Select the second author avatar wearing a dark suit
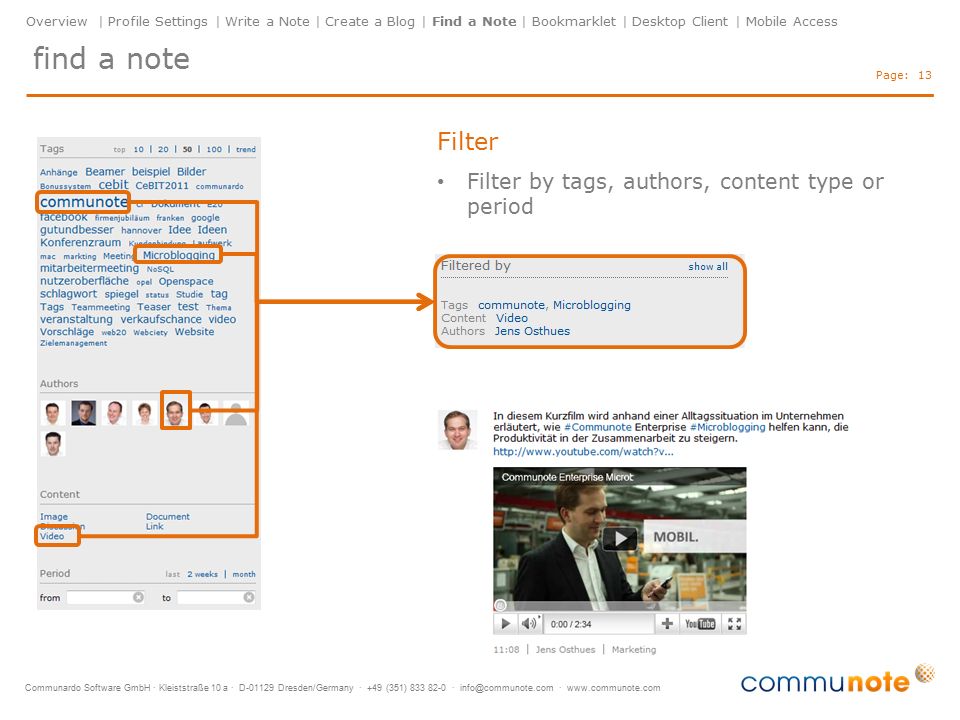Viewport: 960px width, 720px height. pyautogui.click(x=83, y=413)
